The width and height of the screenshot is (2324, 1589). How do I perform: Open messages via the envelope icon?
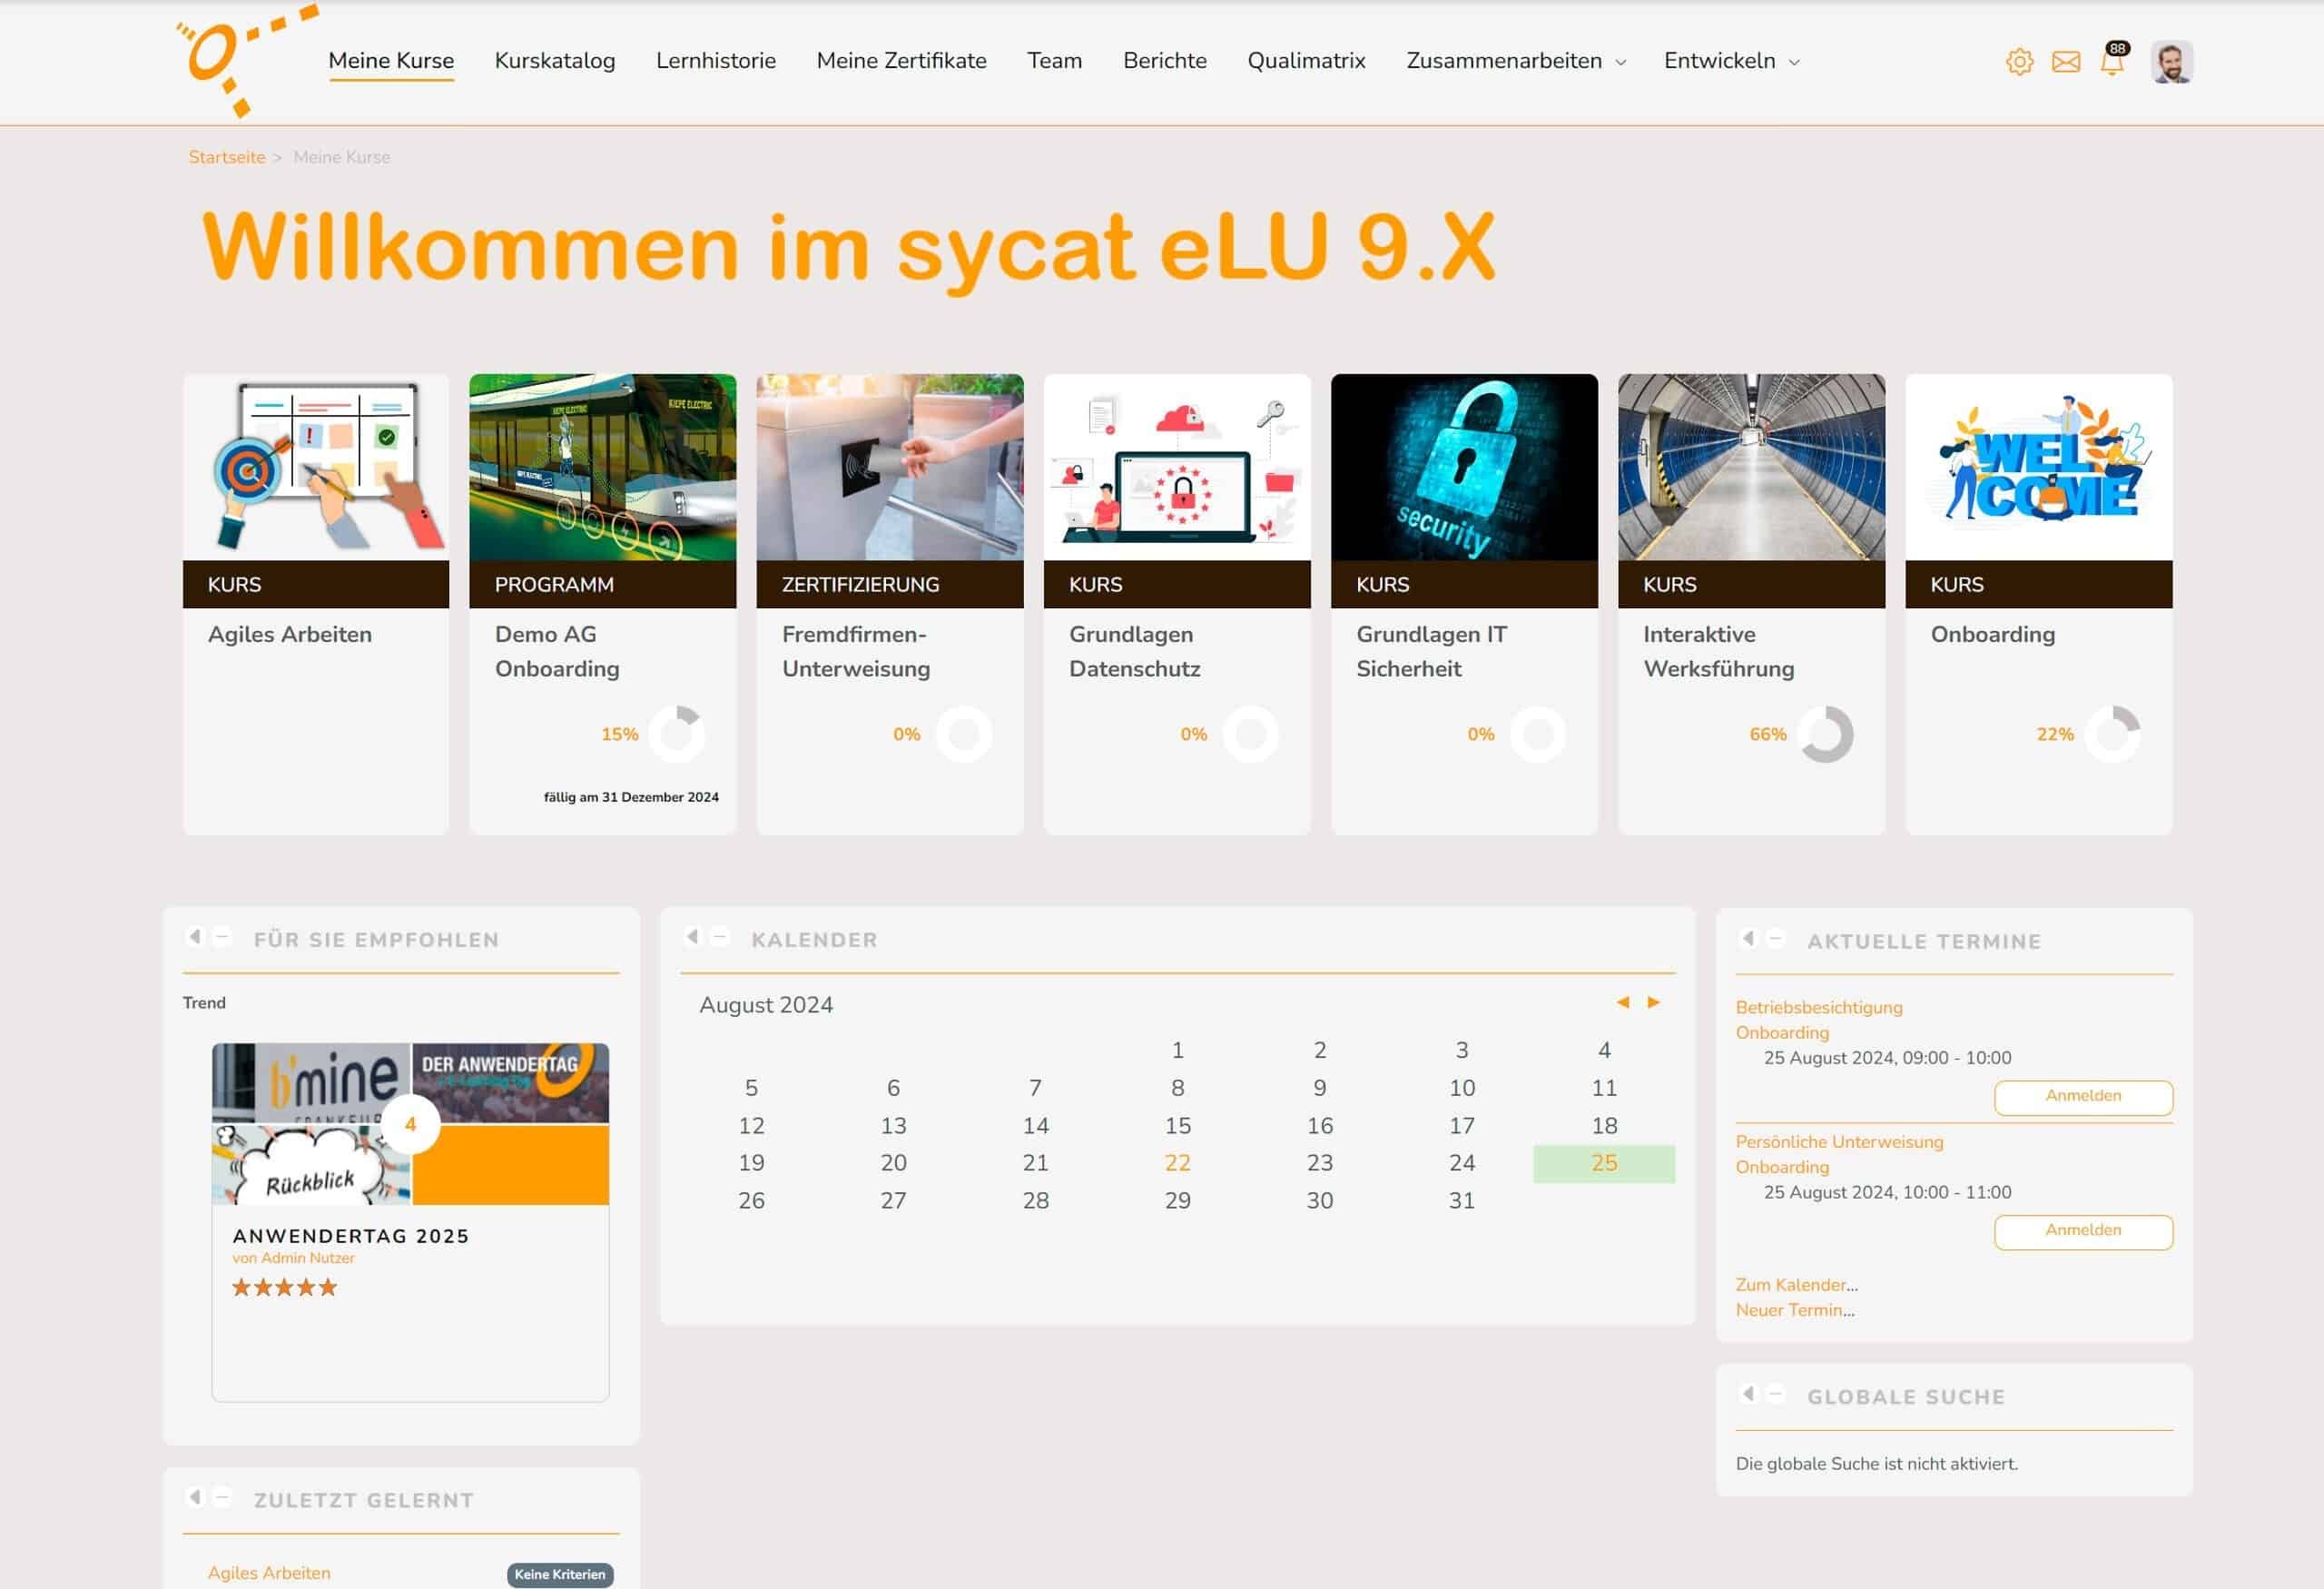[2065, 61]
